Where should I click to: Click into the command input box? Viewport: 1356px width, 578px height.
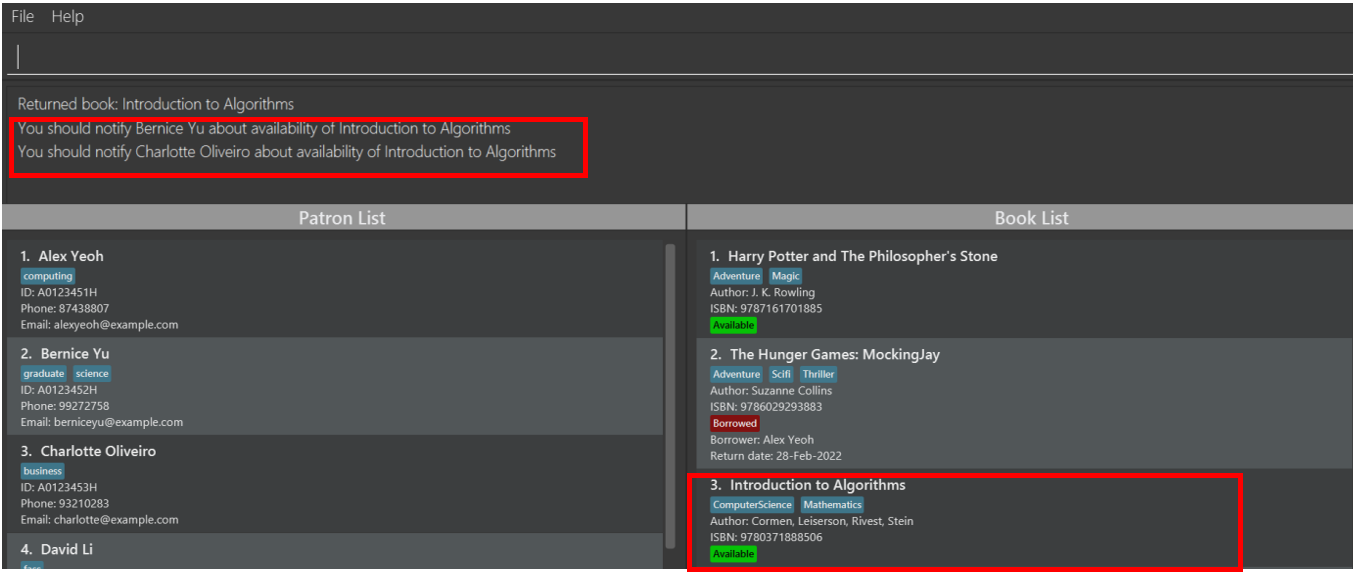(680, 56)
